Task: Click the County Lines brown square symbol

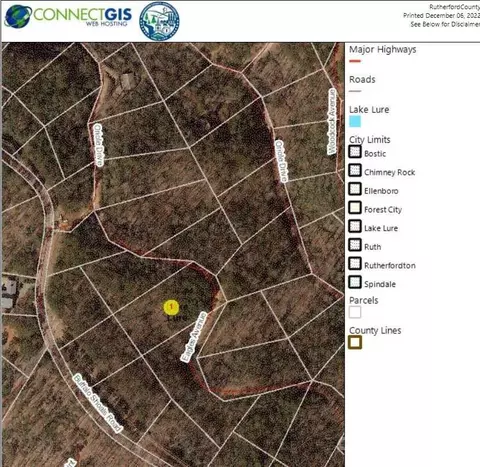Action: [x=355, y=342]
